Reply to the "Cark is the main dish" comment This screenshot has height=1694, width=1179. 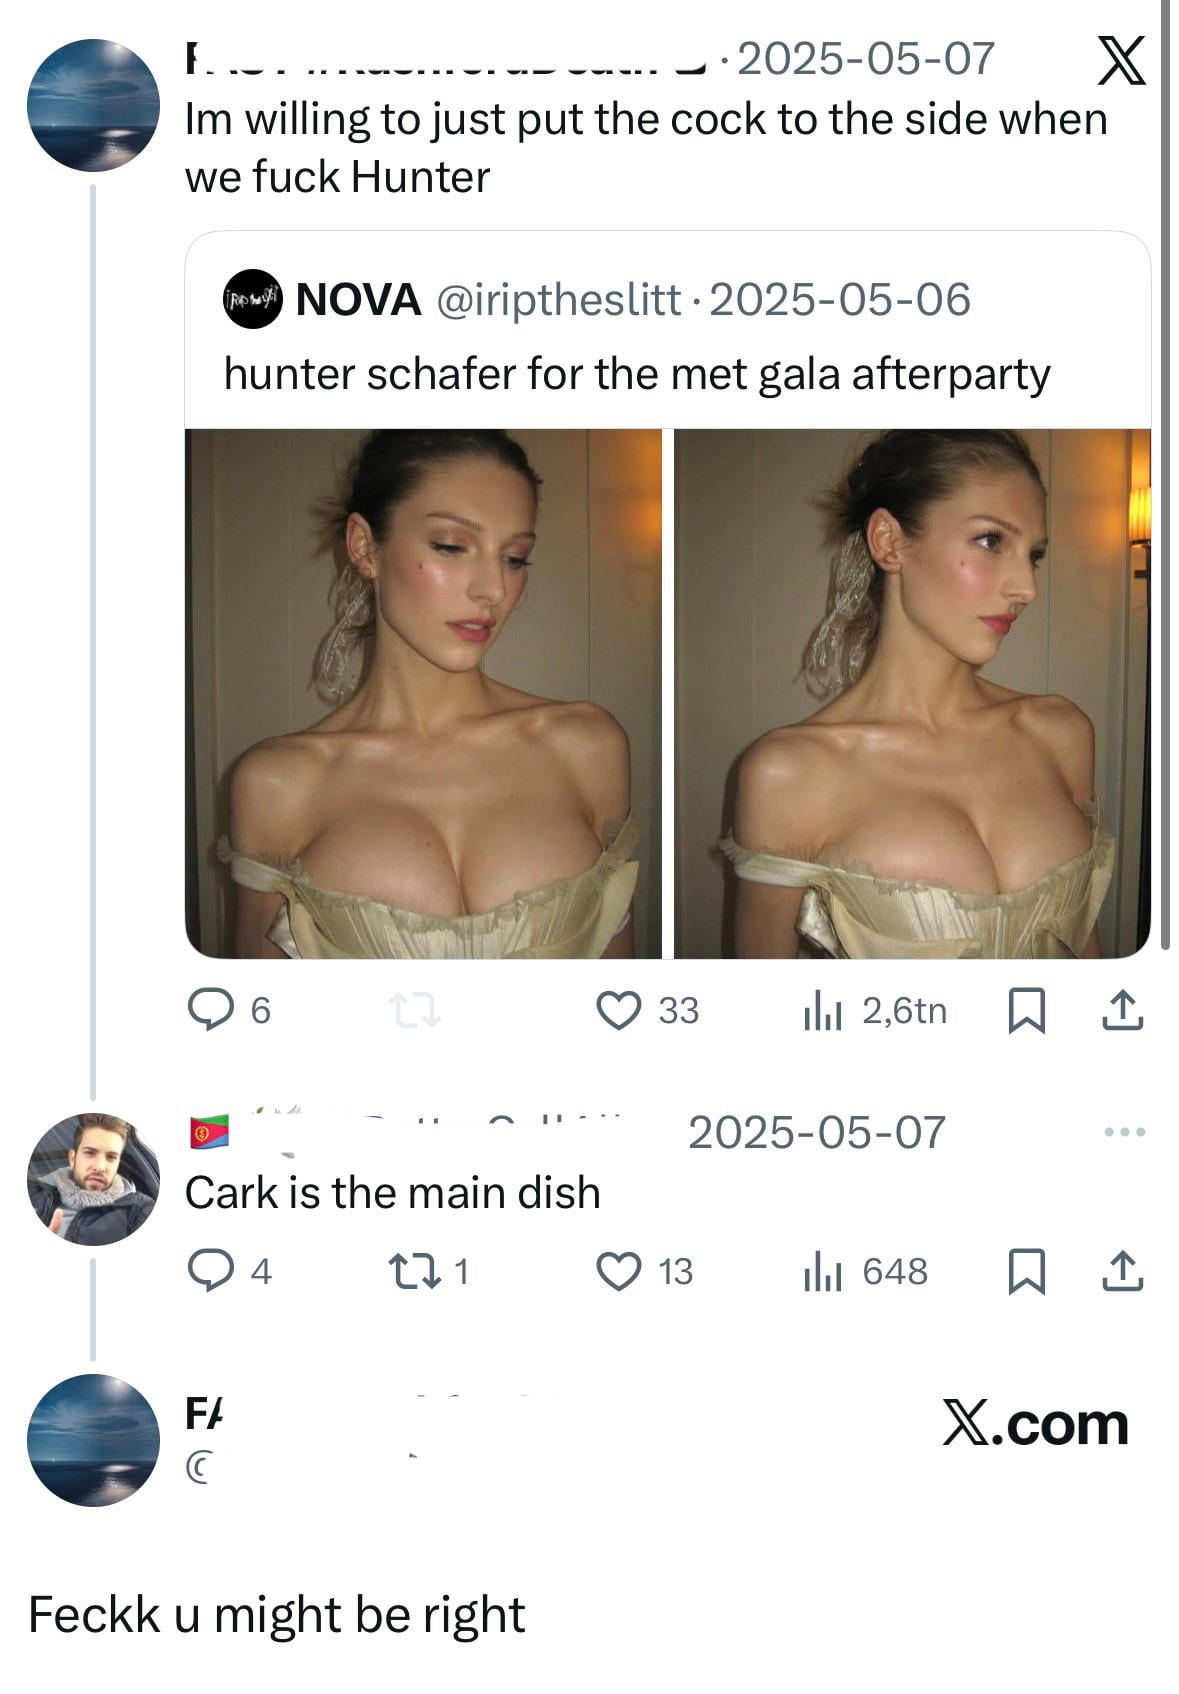(x=209, y=1271)
